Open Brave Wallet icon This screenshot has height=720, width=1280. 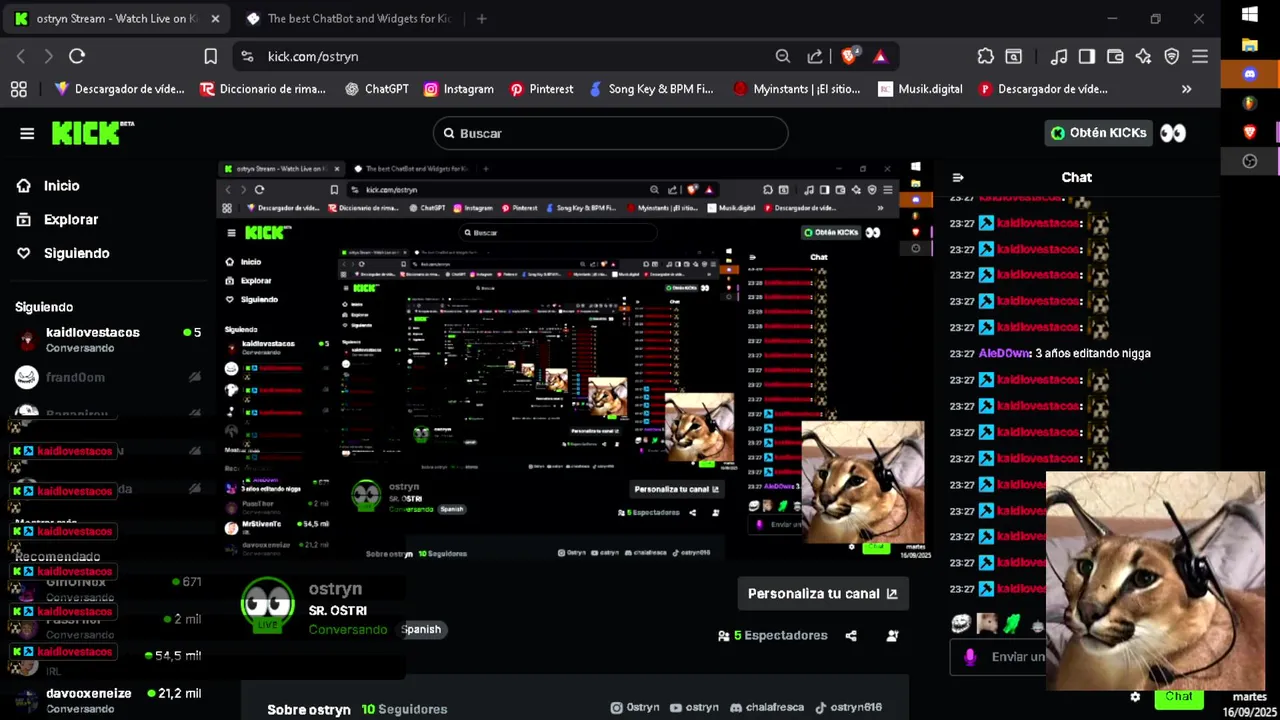coord(1115,57)
